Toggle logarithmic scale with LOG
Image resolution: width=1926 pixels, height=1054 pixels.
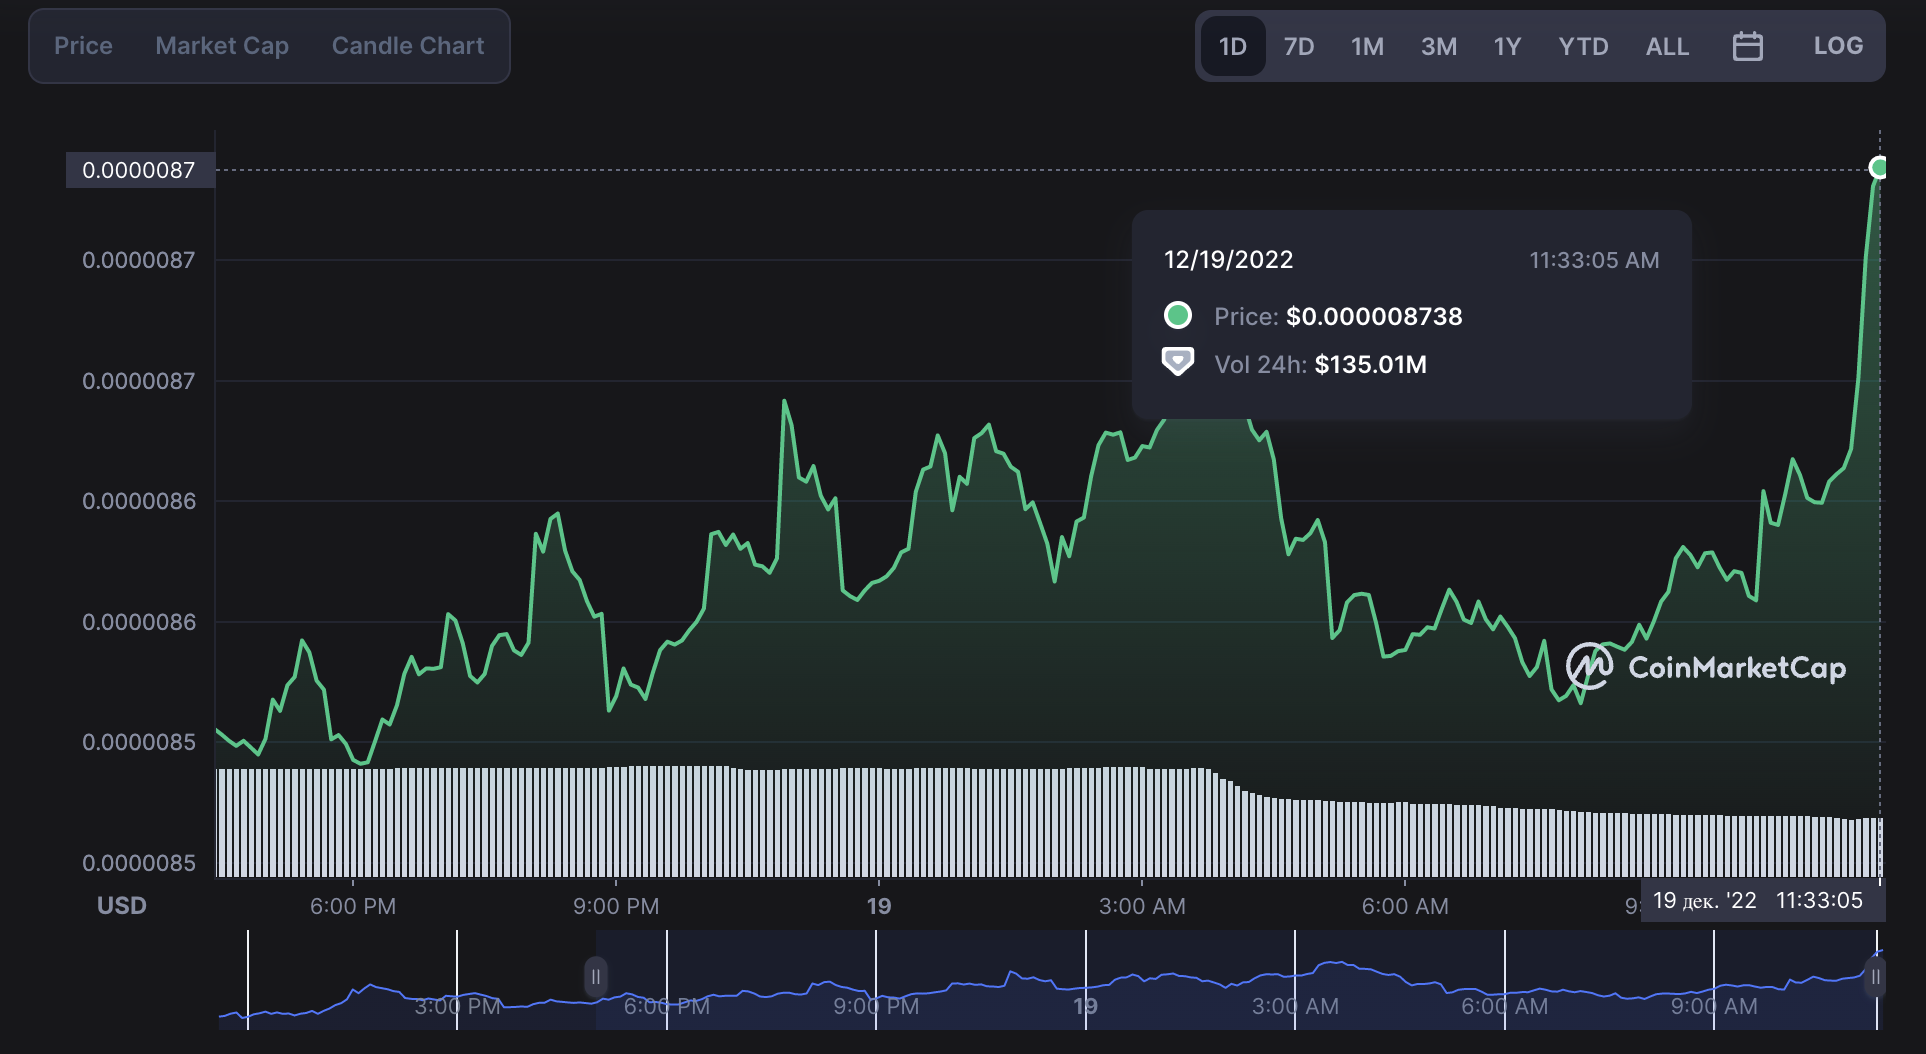[x=1838, y=46]
